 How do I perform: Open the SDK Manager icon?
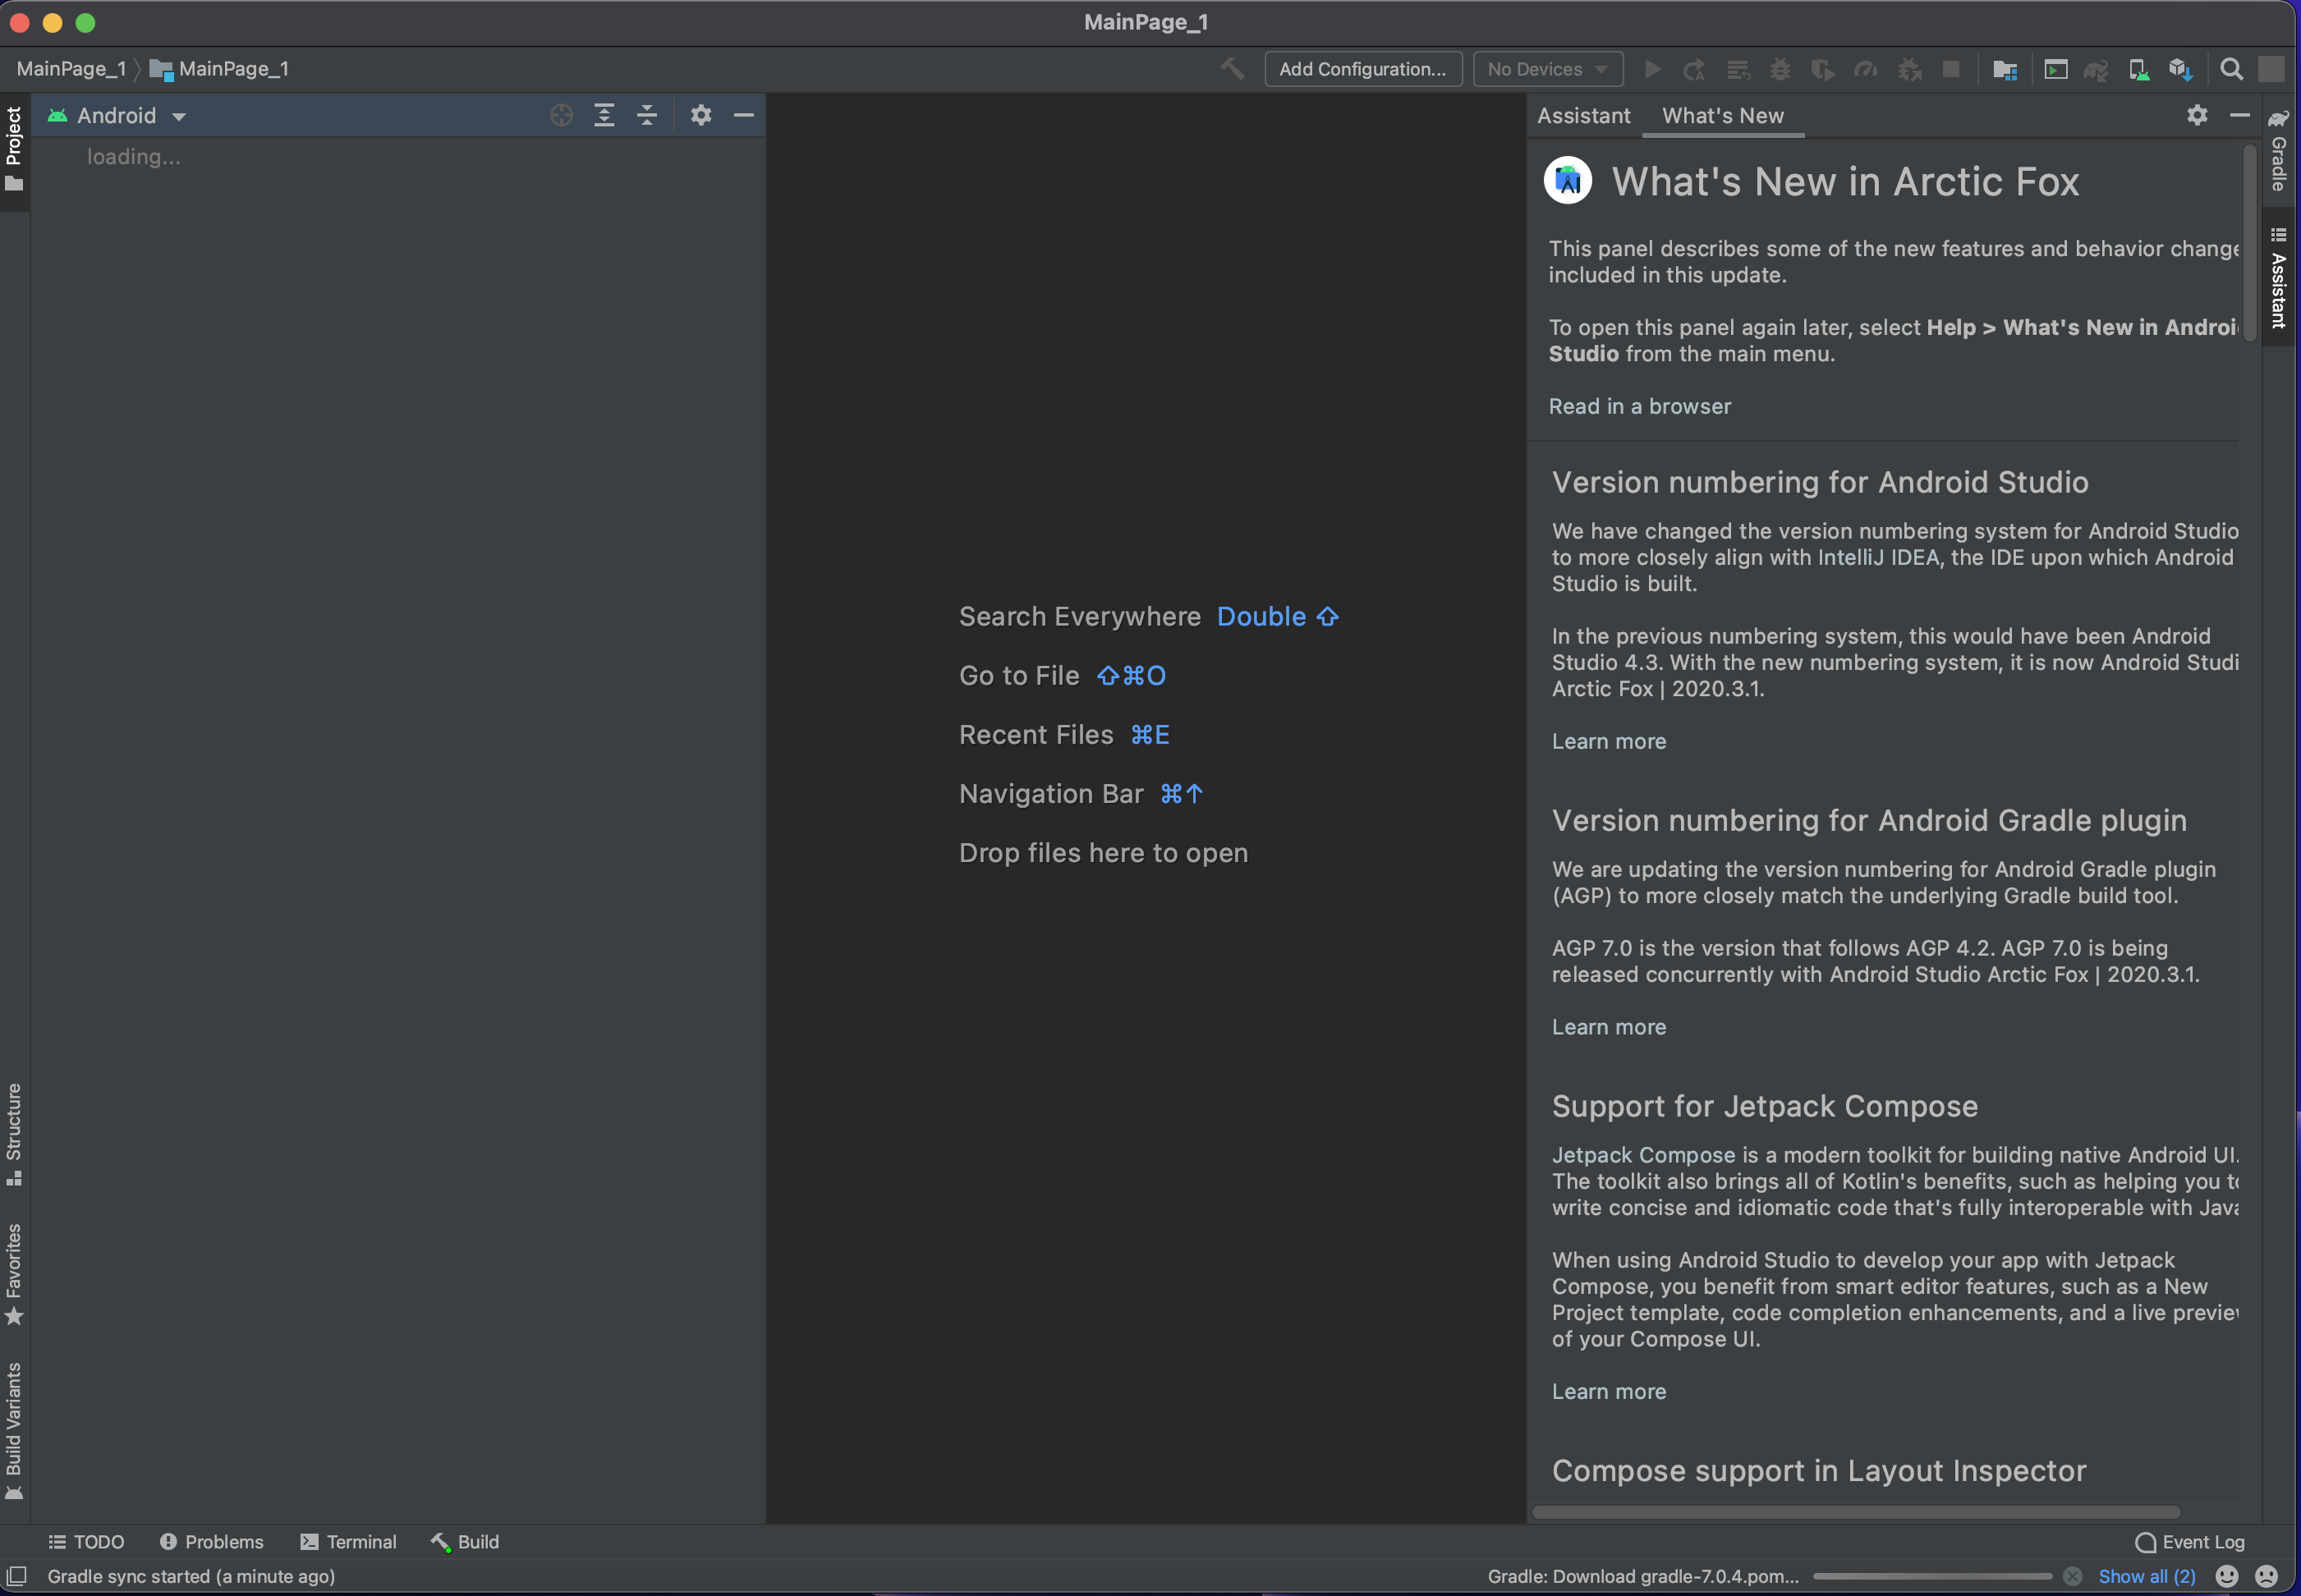2180,69
